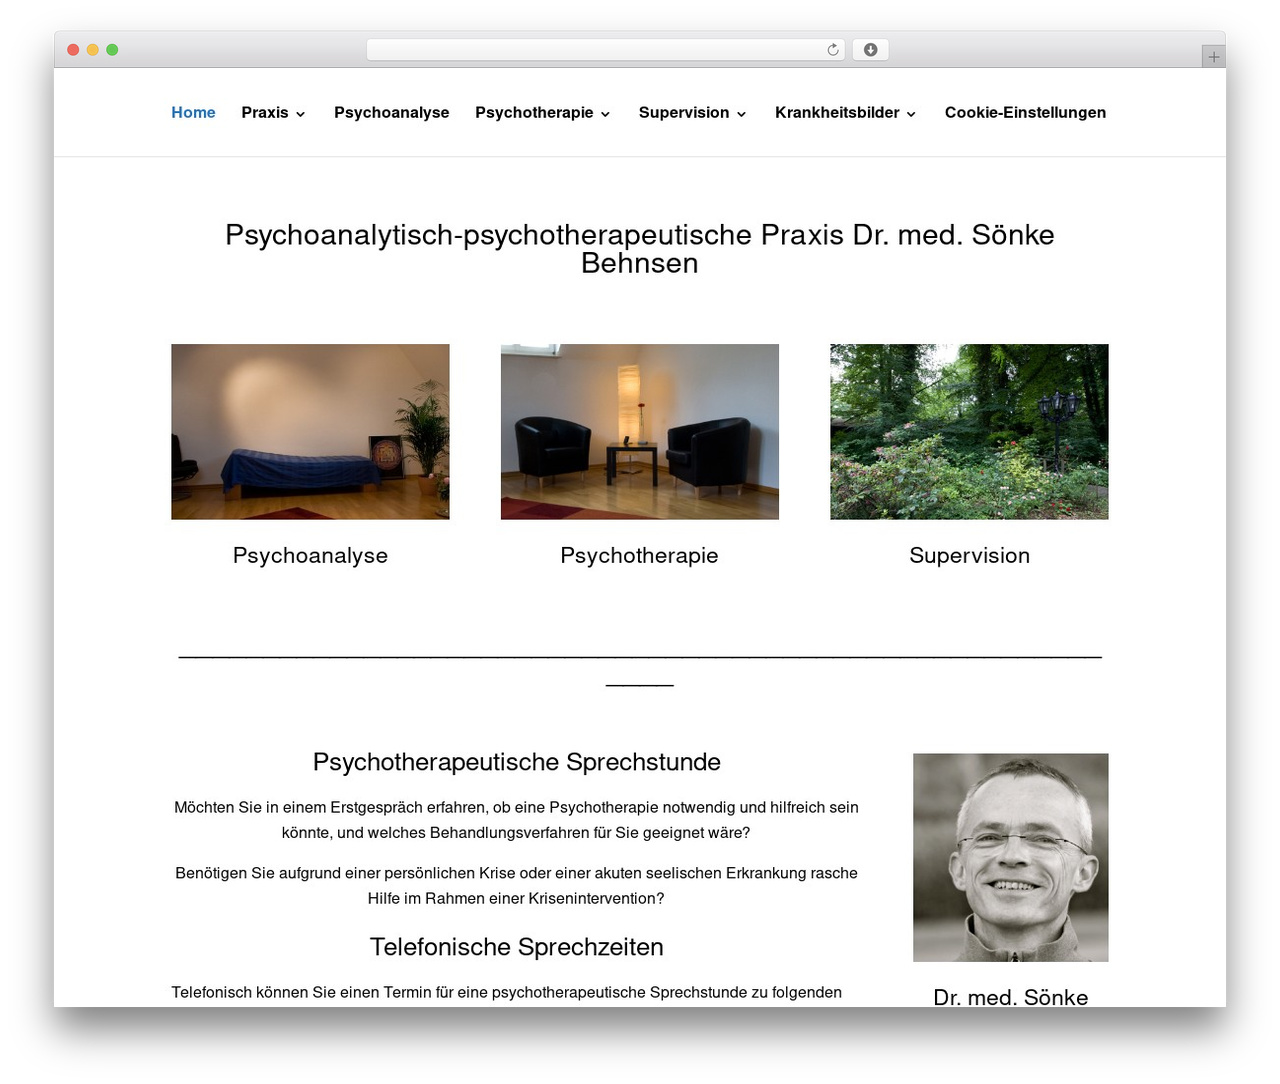Click the portrait photo of Dr. Behnsen
The height and width of the screenshot is (1084, 1280).
(x=1011, y=858)
